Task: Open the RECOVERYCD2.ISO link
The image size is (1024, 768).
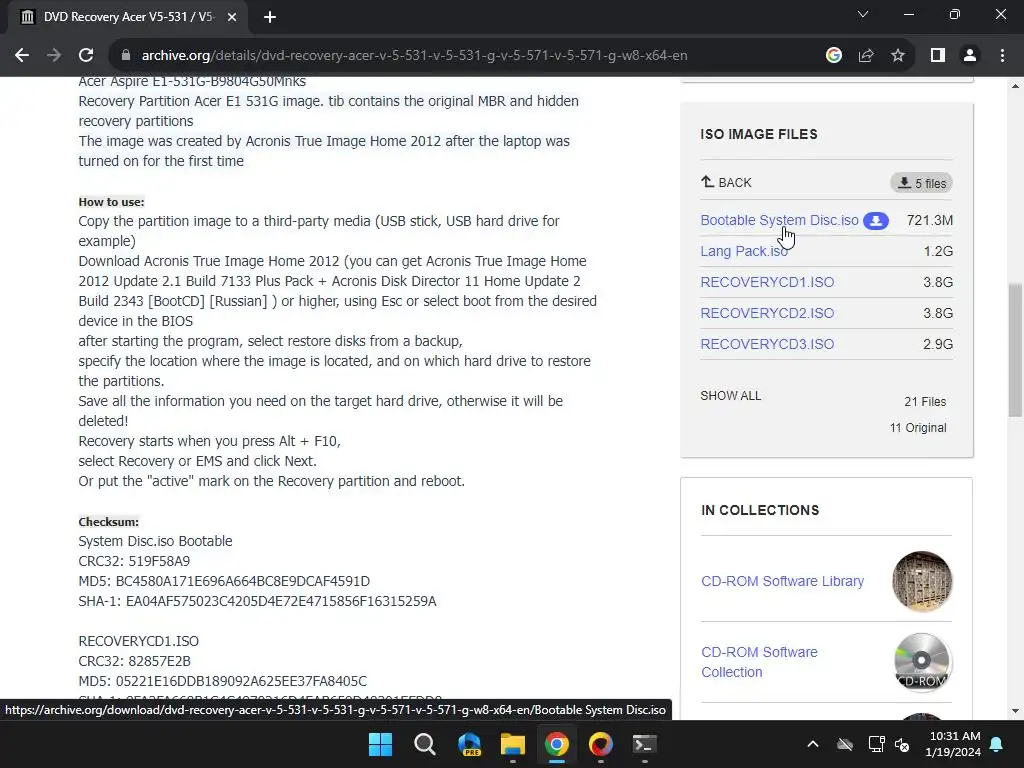Action: [767, 313]
